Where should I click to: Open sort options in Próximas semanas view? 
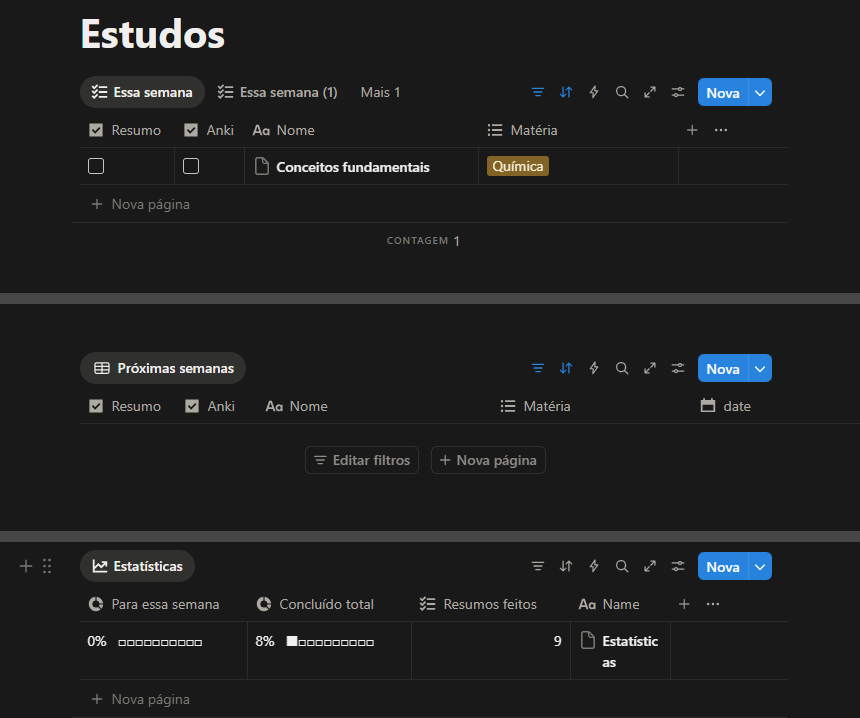566,368
